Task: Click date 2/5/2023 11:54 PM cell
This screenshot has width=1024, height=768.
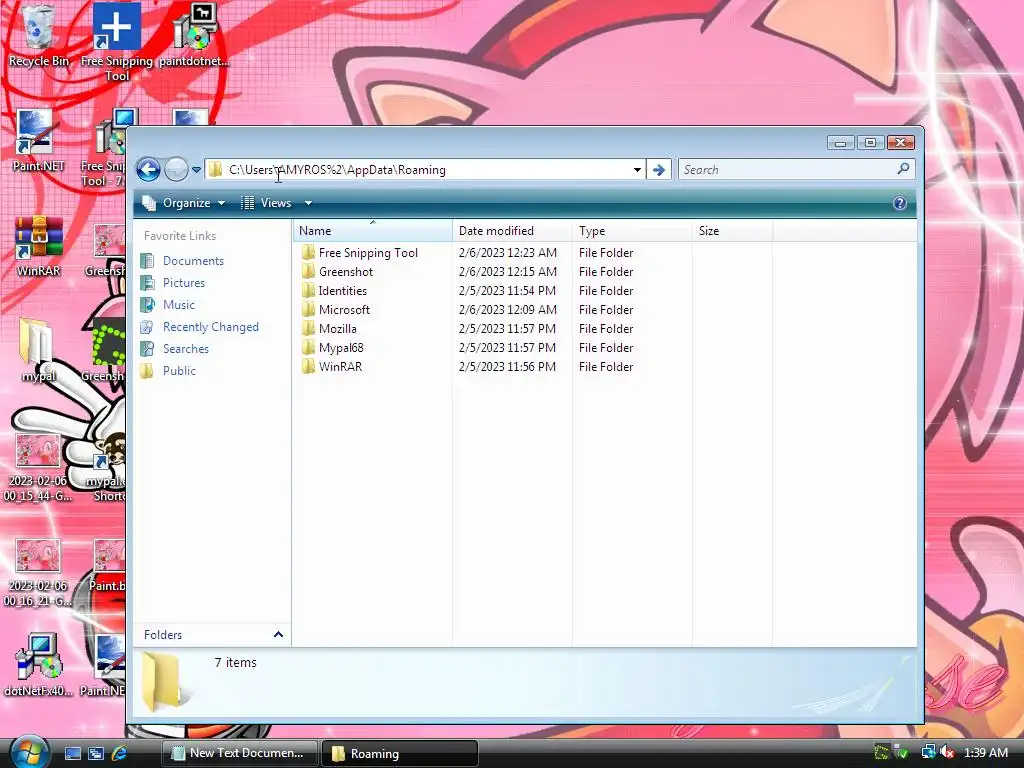Action: pyautogui.click(x=507, y=291)
